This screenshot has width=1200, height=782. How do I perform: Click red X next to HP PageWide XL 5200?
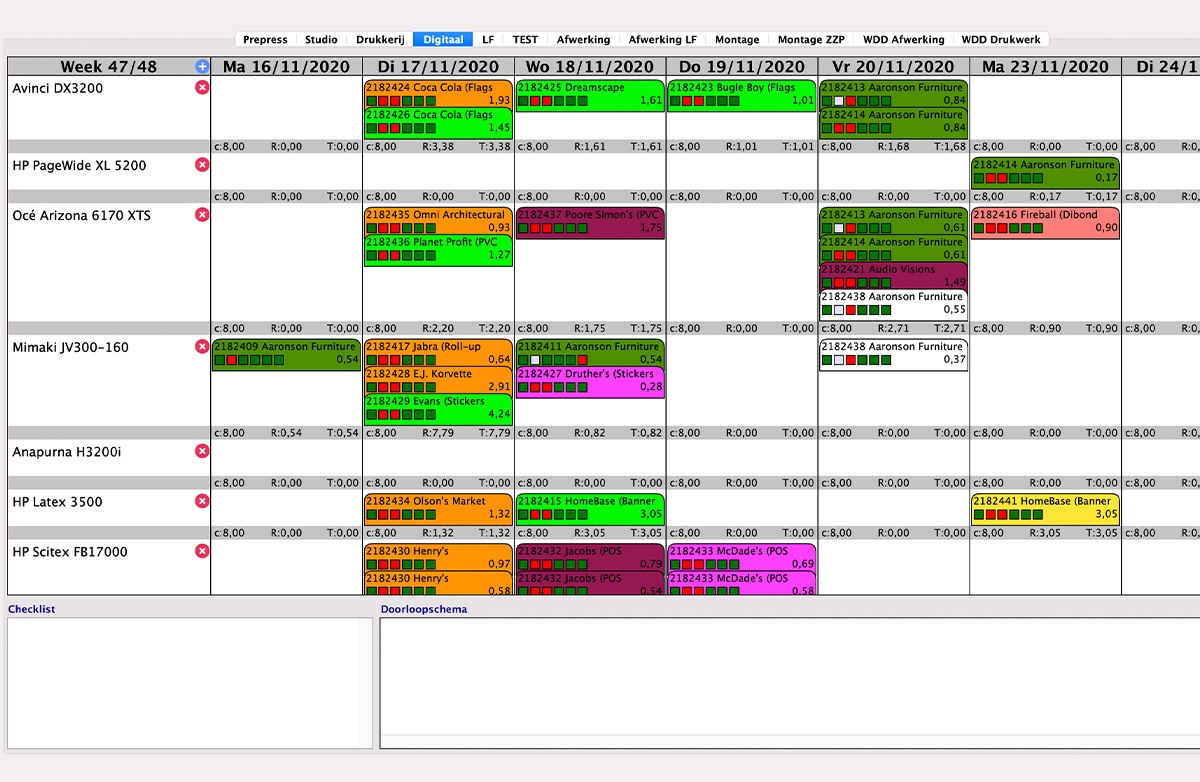tap(202, 165)
